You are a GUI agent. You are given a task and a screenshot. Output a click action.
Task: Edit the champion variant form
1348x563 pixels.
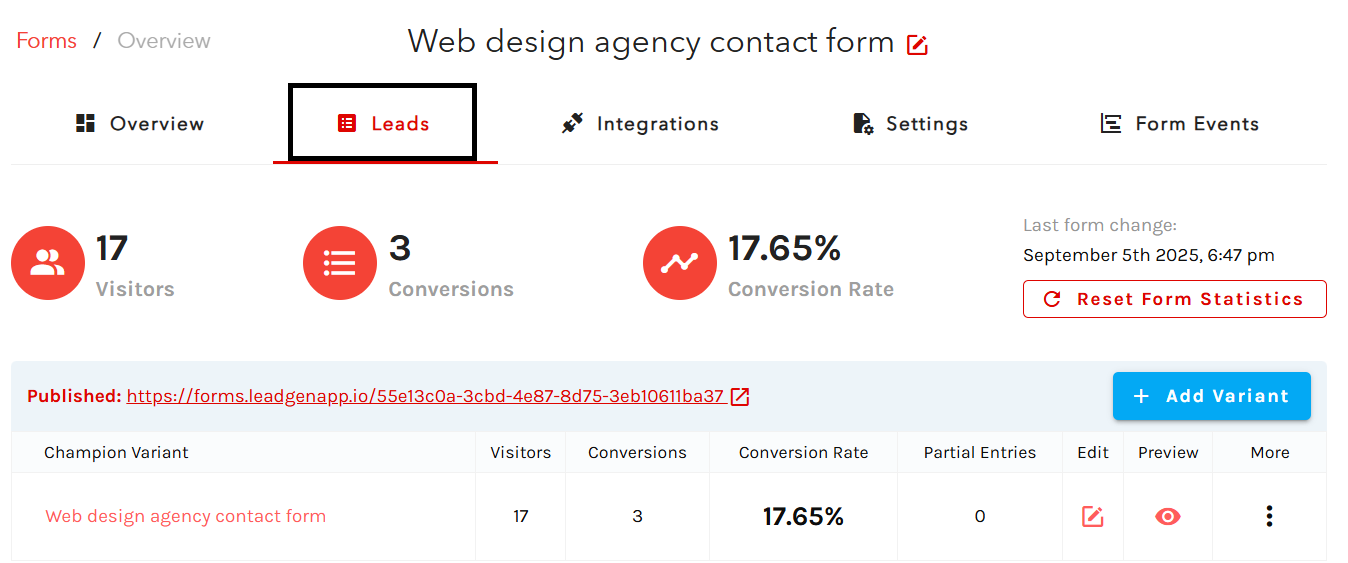coord(1092,517)
